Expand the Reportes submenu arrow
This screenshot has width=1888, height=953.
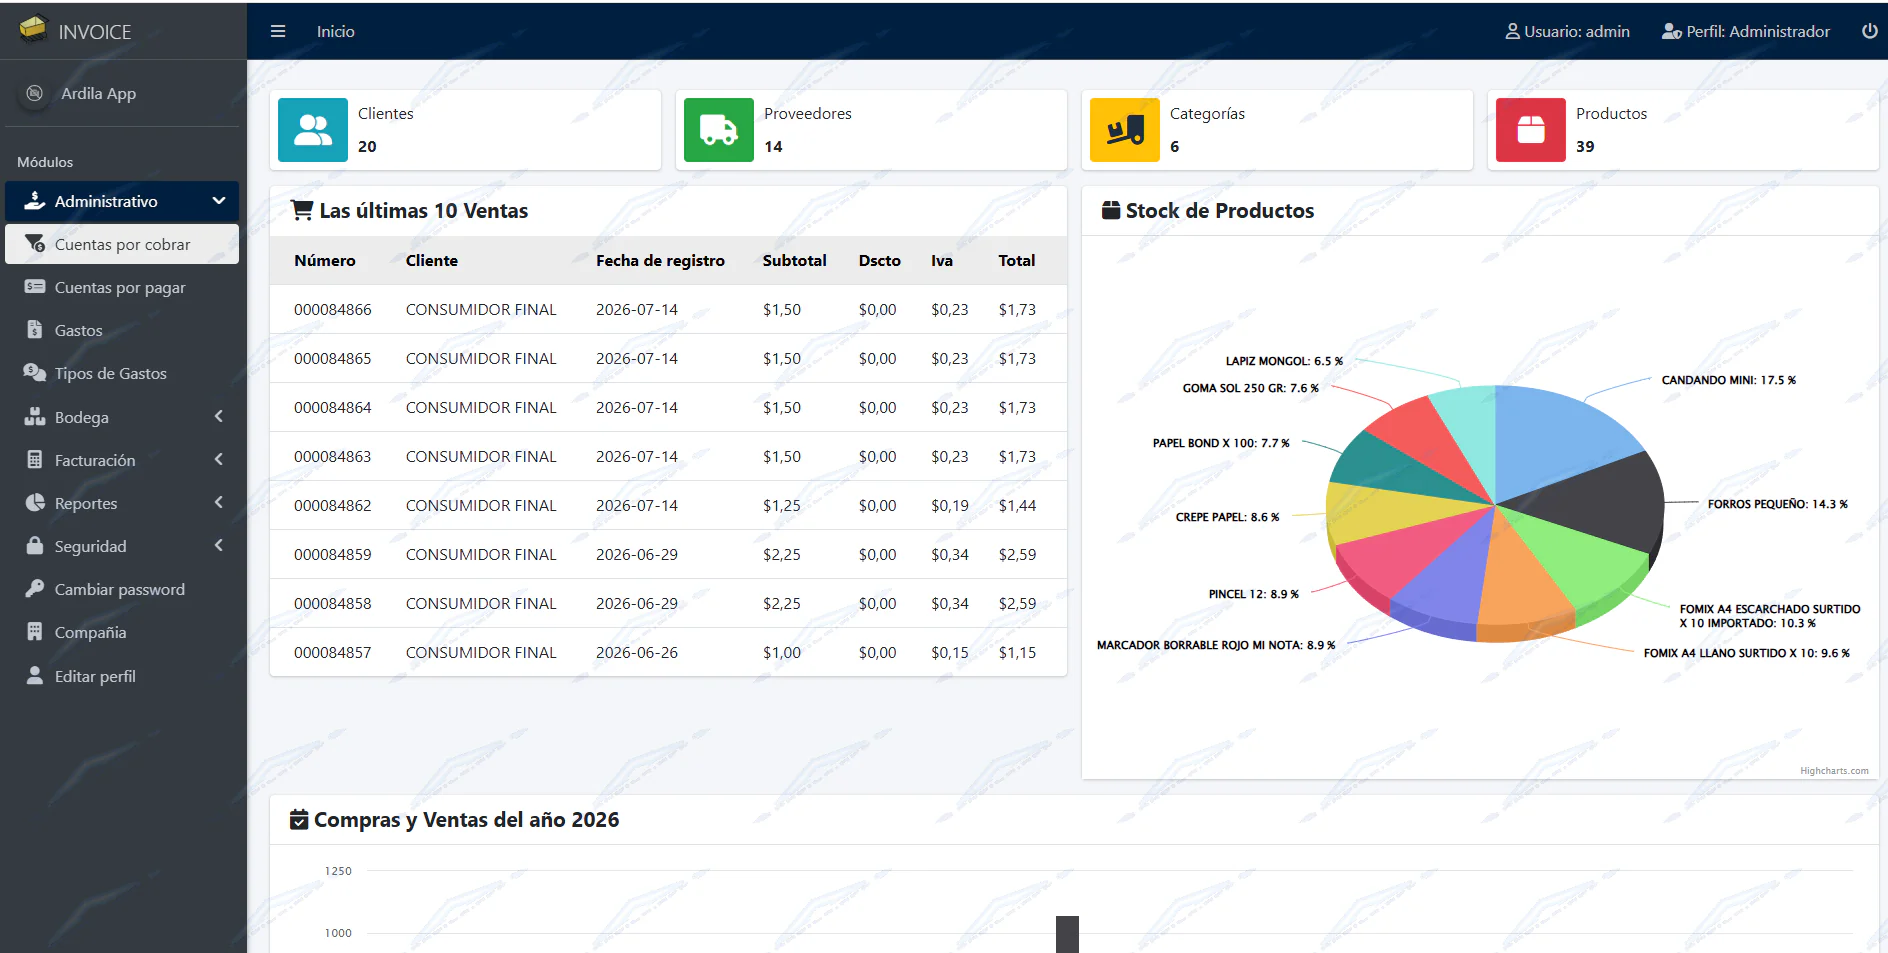click(x=219, y=503)
